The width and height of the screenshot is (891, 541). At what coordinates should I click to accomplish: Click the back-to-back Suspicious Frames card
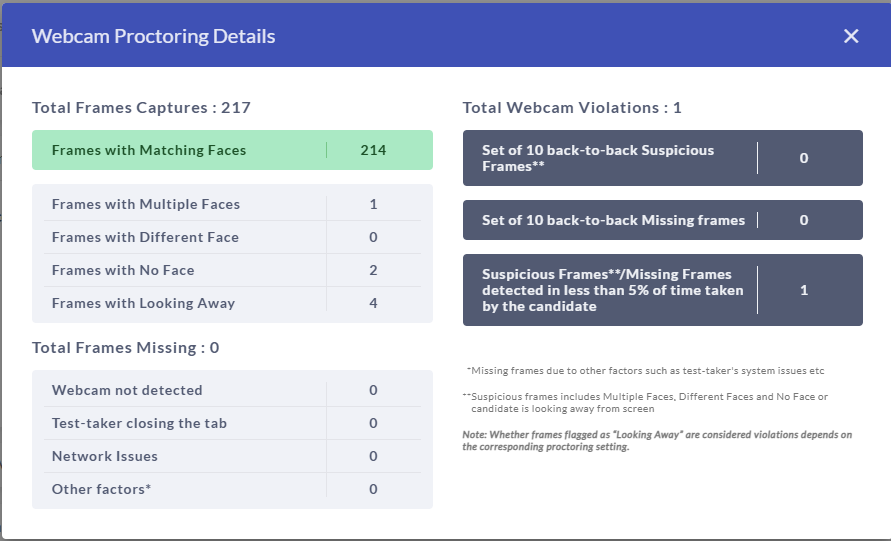point(663,158)
